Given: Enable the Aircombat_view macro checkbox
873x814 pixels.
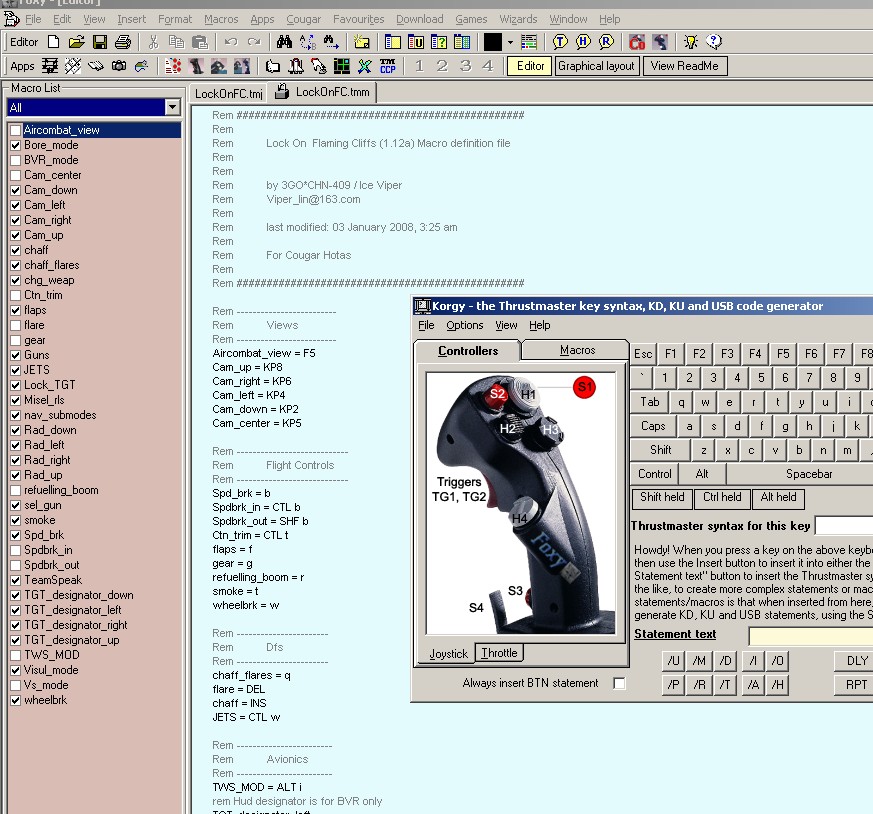Looking at the screenshot, I should point(15,130).
